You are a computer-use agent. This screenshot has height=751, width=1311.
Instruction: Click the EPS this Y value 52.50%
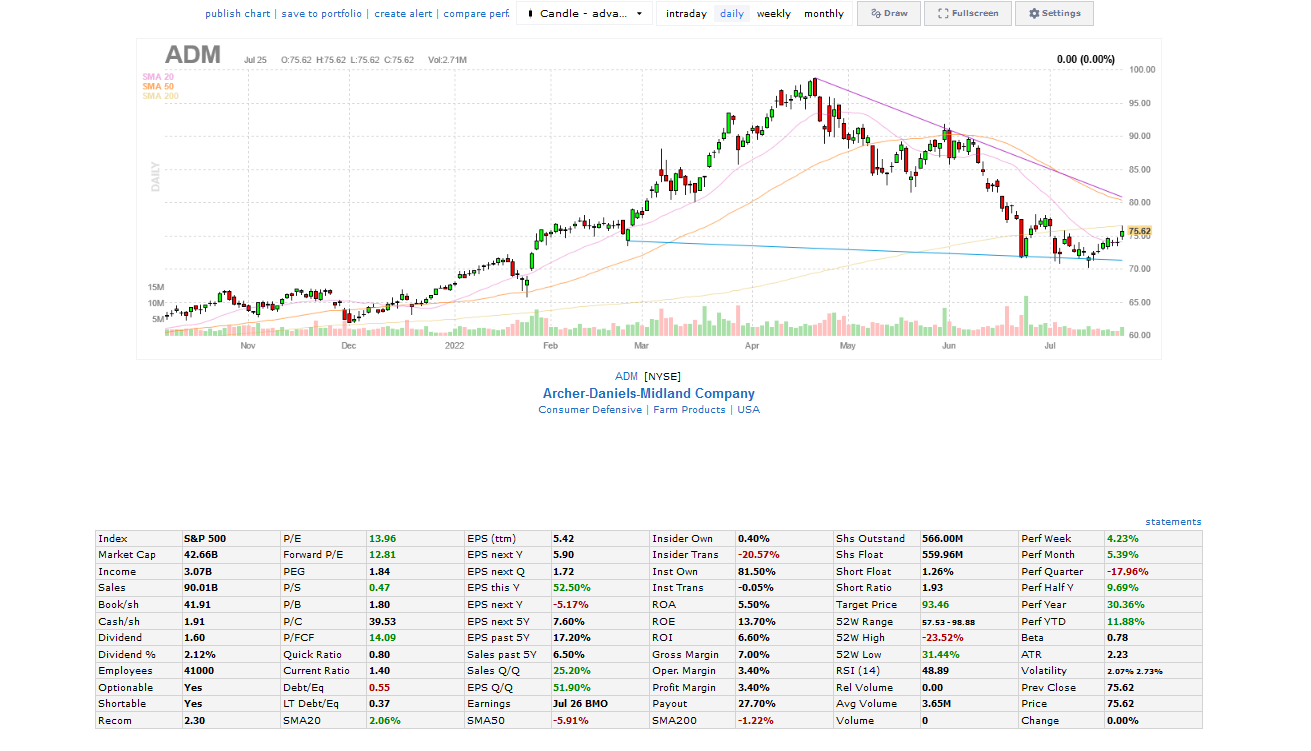[571, 588]
